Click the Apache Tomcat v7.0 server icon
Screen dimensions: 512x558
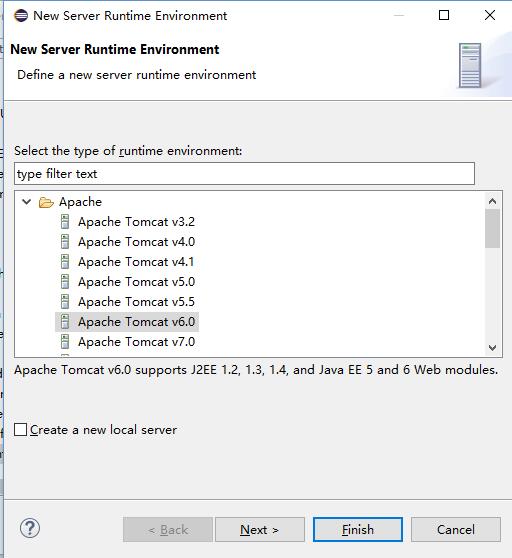click(x=65, y=342)
